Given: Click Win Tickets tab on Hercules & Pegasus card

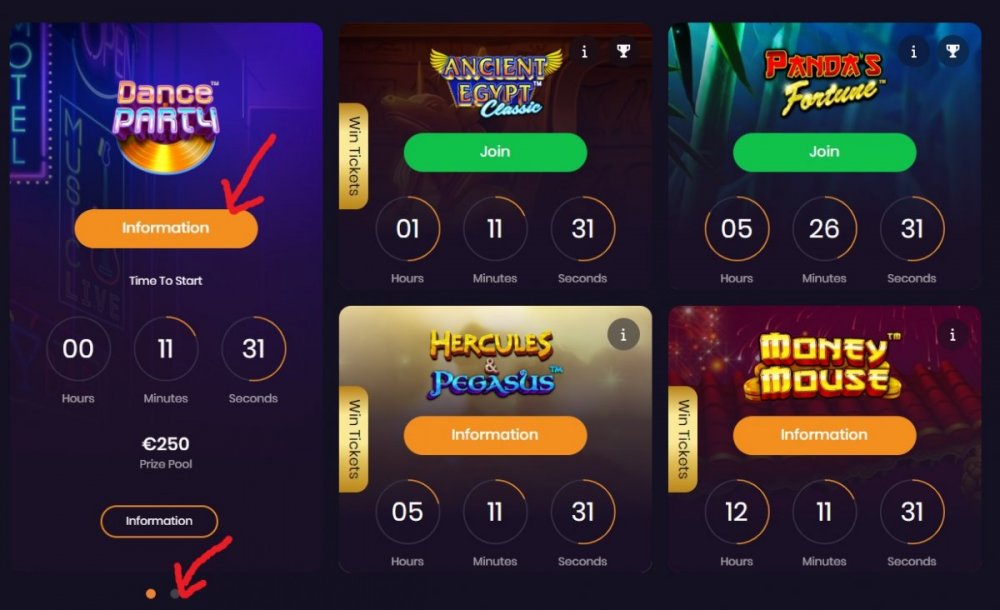Looking at the screenshot, I should coord(353,439).
